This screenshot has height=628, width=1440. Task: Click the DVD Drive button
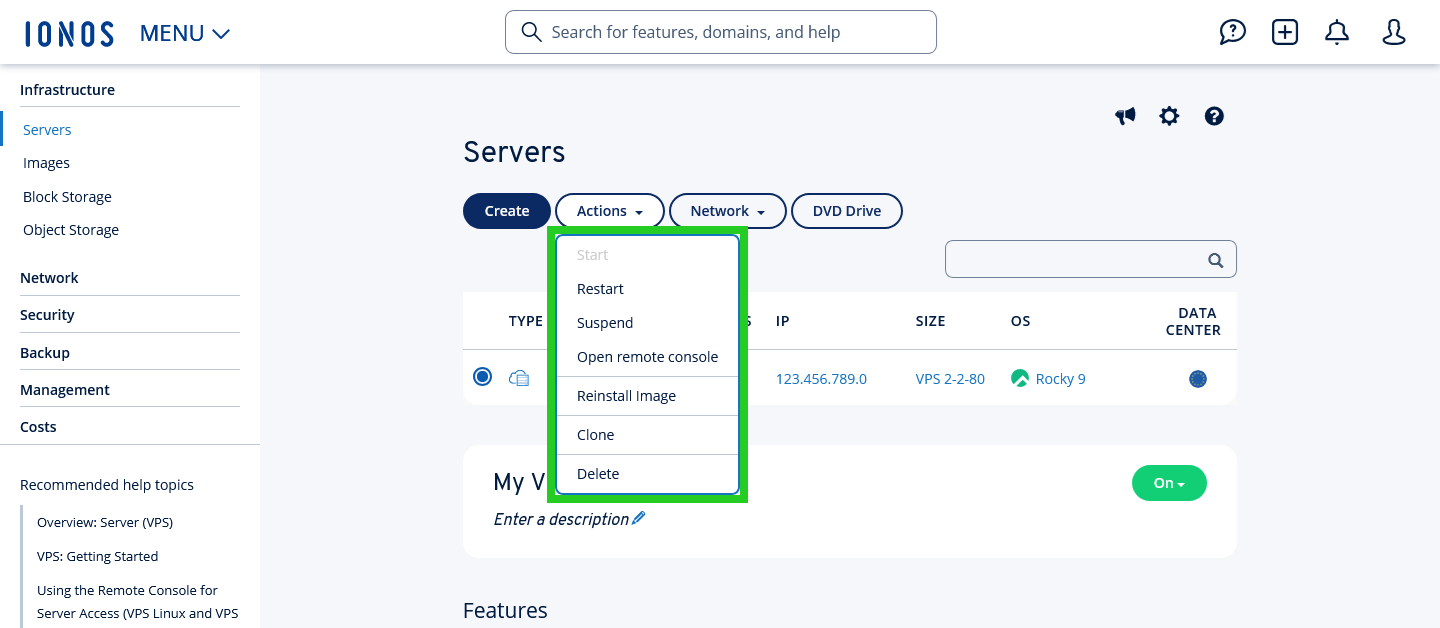(847, 211)
